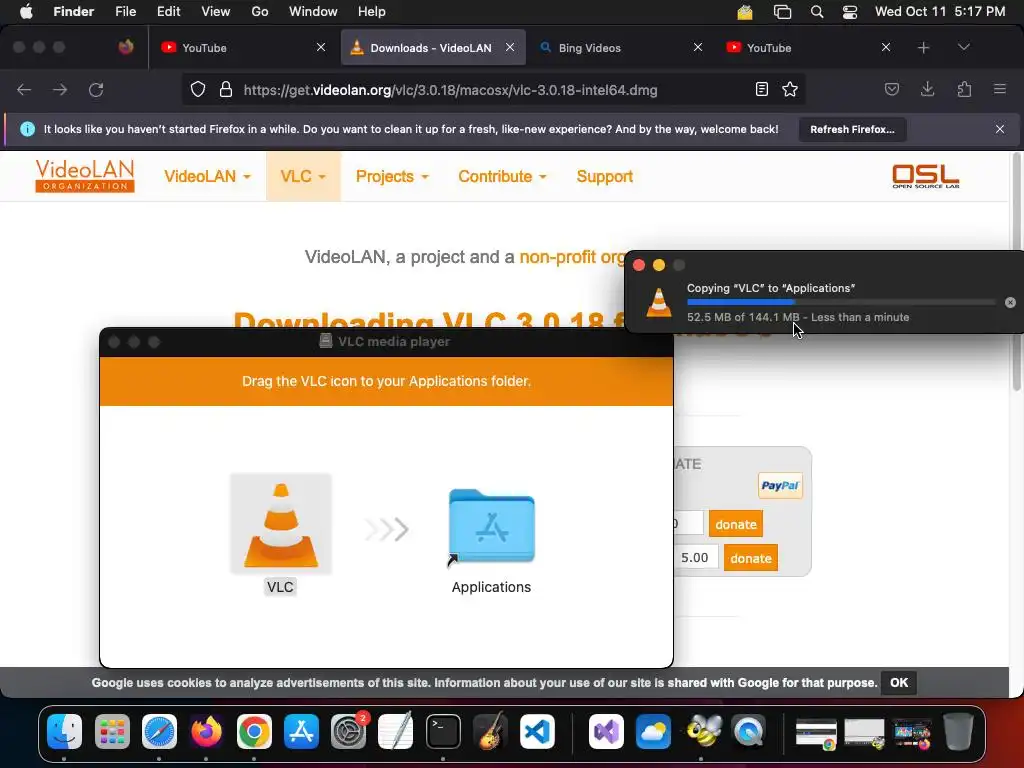Close the Downloads - VideoLAN tab
Image resolution: width=1024 pixels, height=768 pixels.
[510, 48]
